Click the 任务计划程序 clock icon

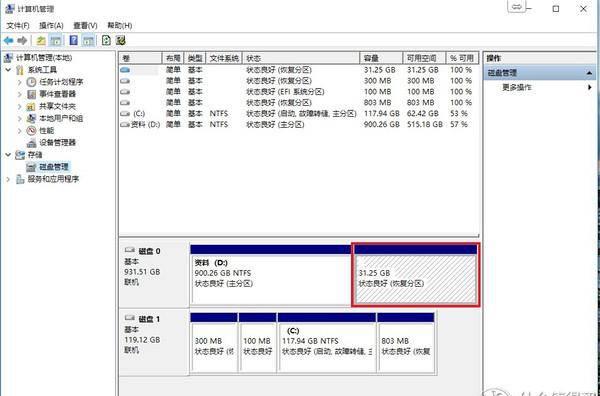click(x=31, y=82)
